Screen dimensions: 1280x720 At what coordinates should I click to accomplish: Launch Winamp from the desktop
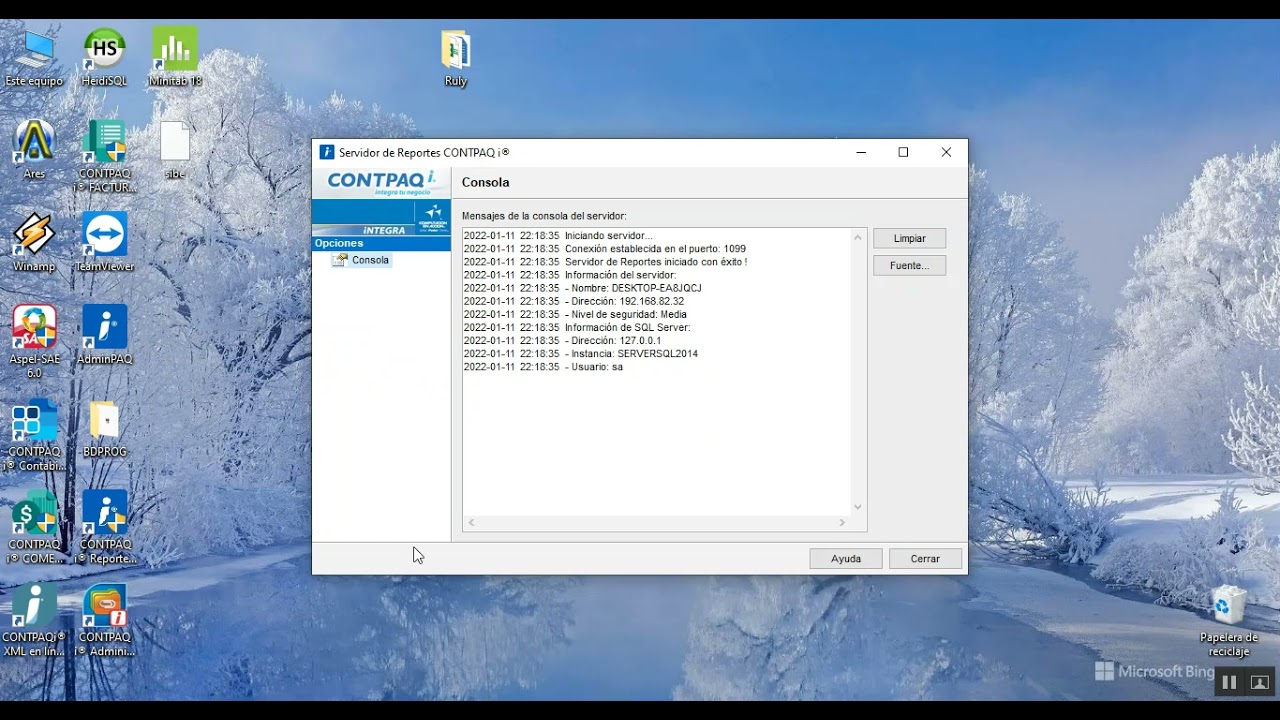[34, 243]
